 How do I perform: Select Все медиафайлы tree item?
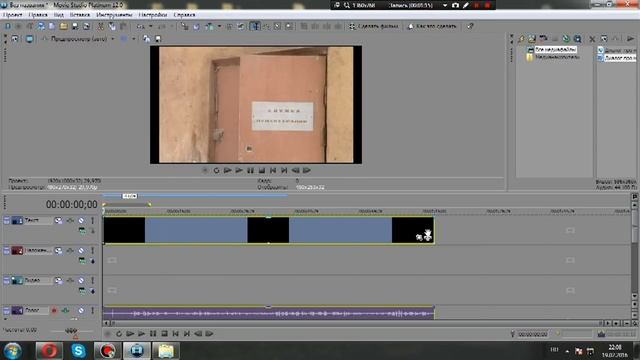pos(556,49)
